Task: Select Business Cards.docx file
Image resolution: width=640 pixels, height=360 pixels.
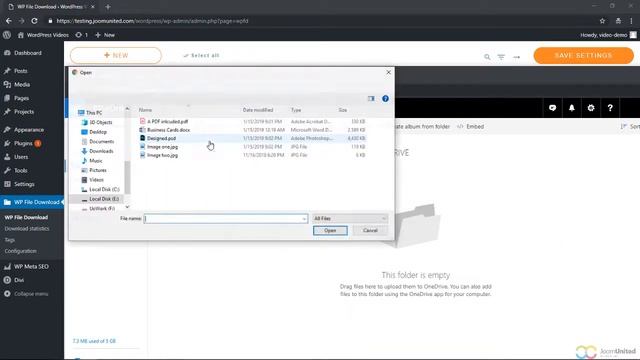Action: click(x=169, y=130)
